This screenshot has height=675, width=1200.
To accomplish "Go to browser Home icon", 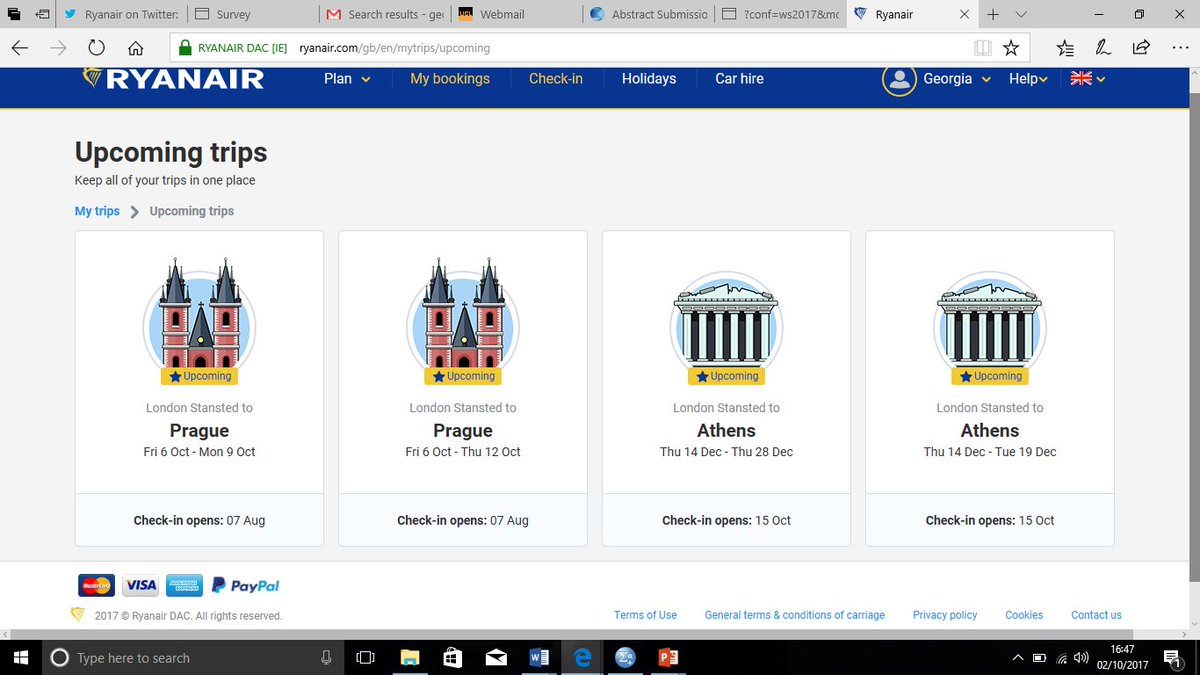I will point(136,48).
